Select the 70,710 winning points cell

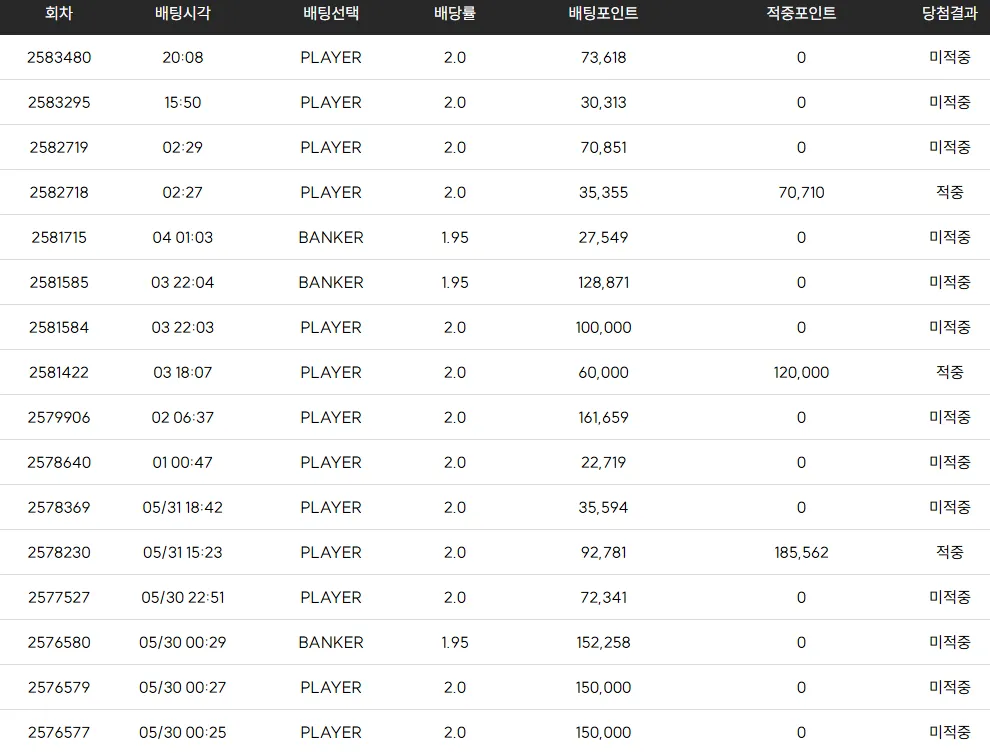click(x=801, y=193)
